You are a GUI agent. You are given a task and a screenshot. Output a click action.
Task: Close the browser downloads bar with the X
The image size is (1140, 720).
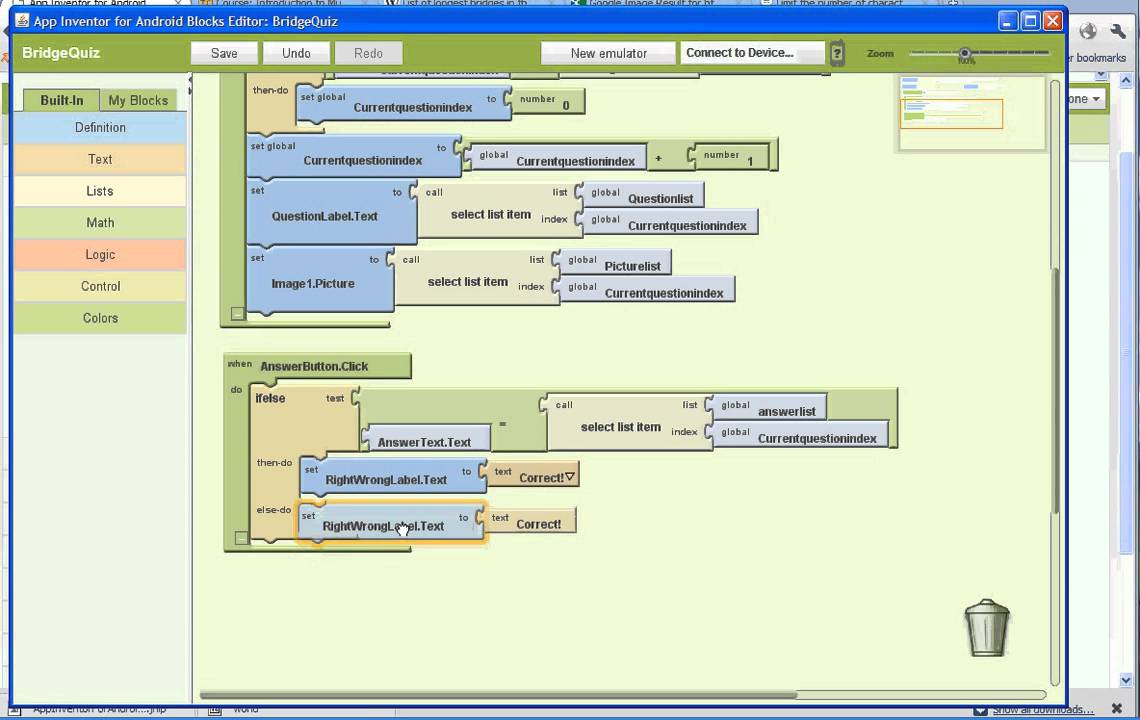1117,708
